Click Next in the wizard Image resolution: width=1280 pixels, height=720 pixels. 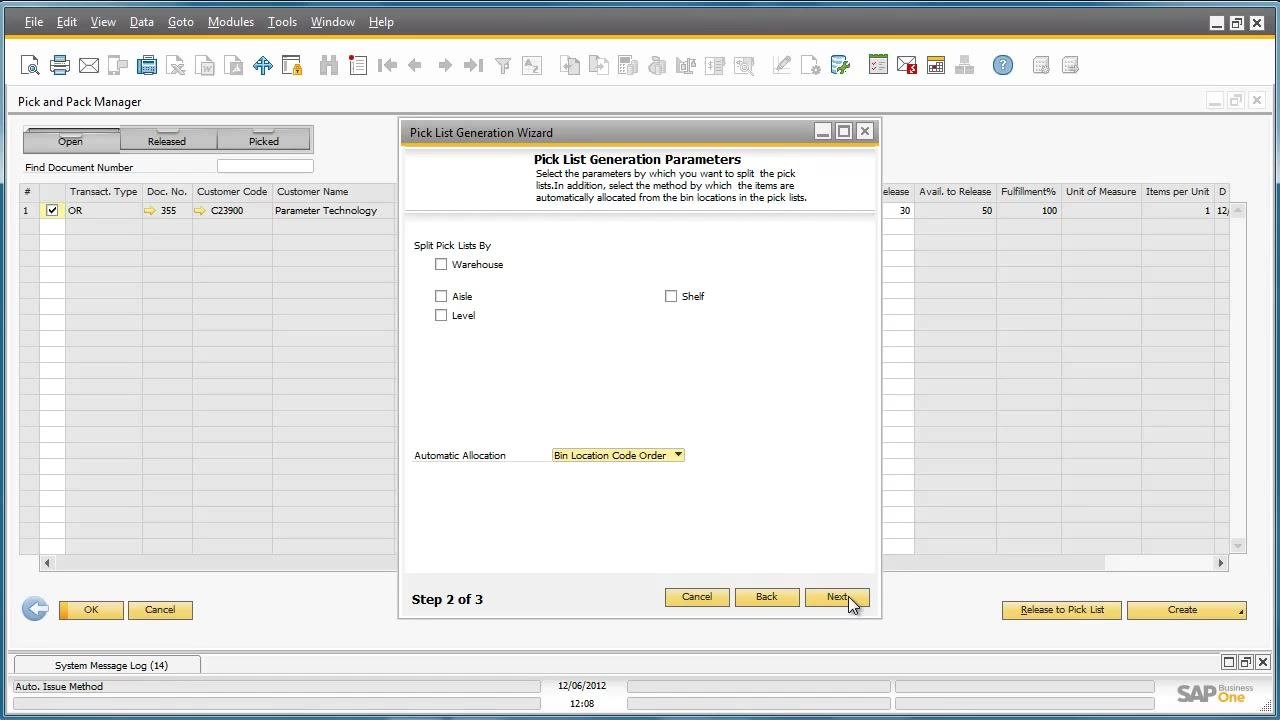click(x=837, y=597)
